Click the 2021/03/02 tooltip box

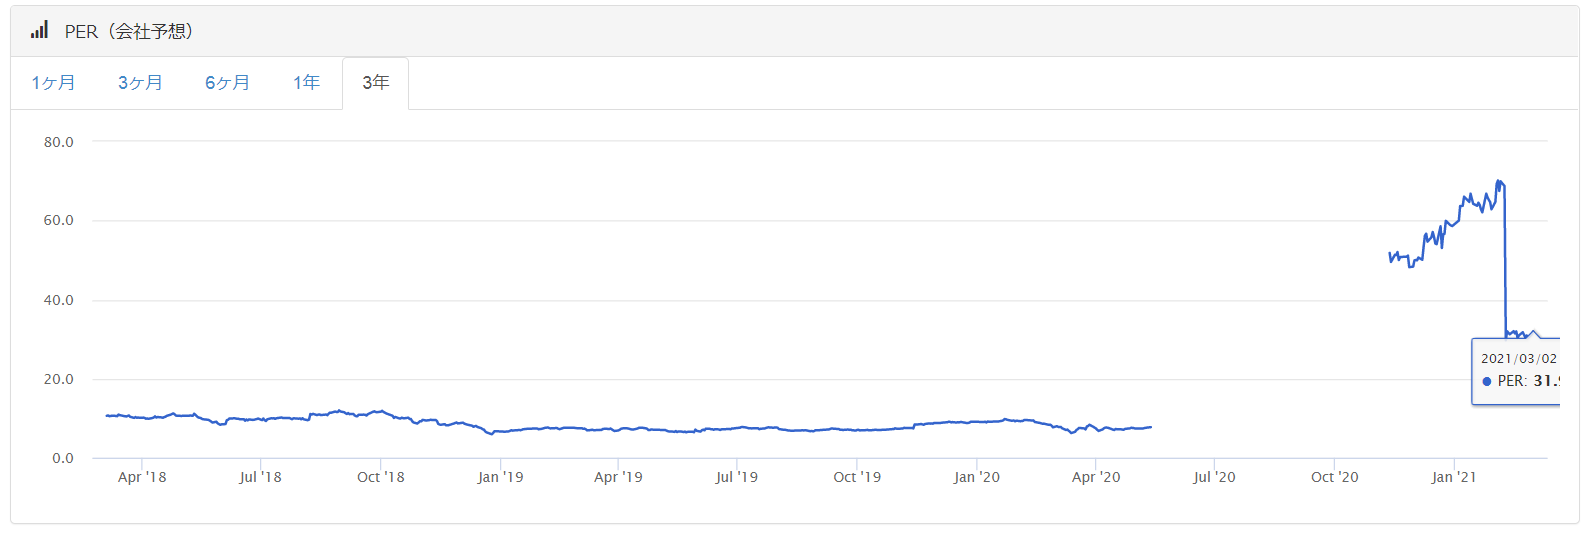tap(1516, 372)
